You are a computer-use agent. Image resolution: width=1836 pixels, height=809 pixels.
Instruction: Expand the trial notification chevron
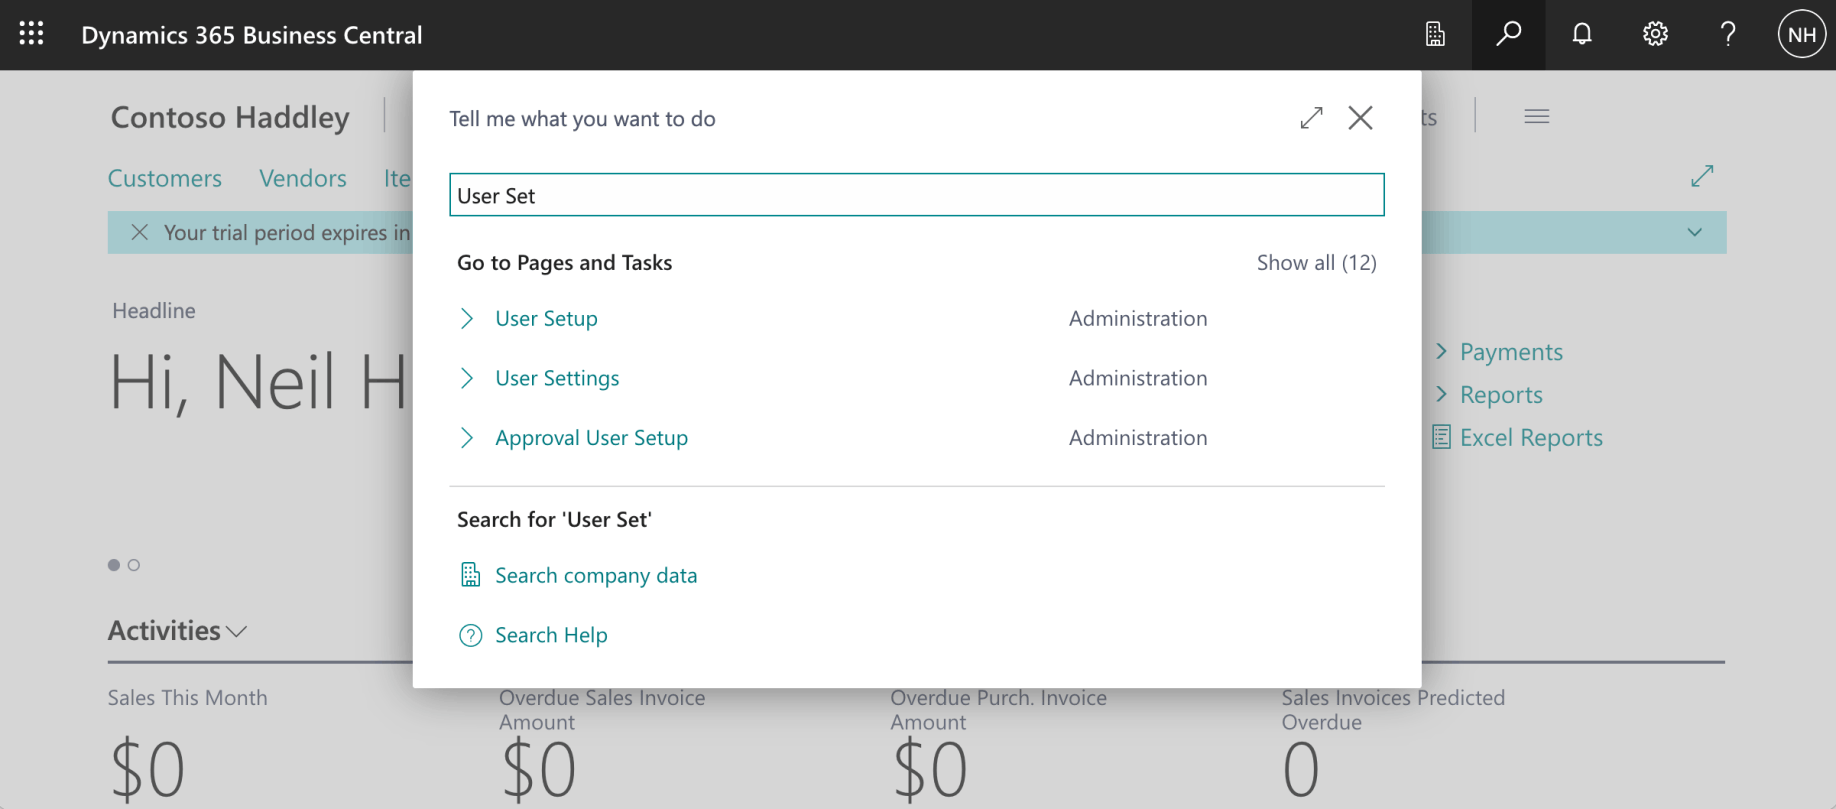coord(1694,232)
